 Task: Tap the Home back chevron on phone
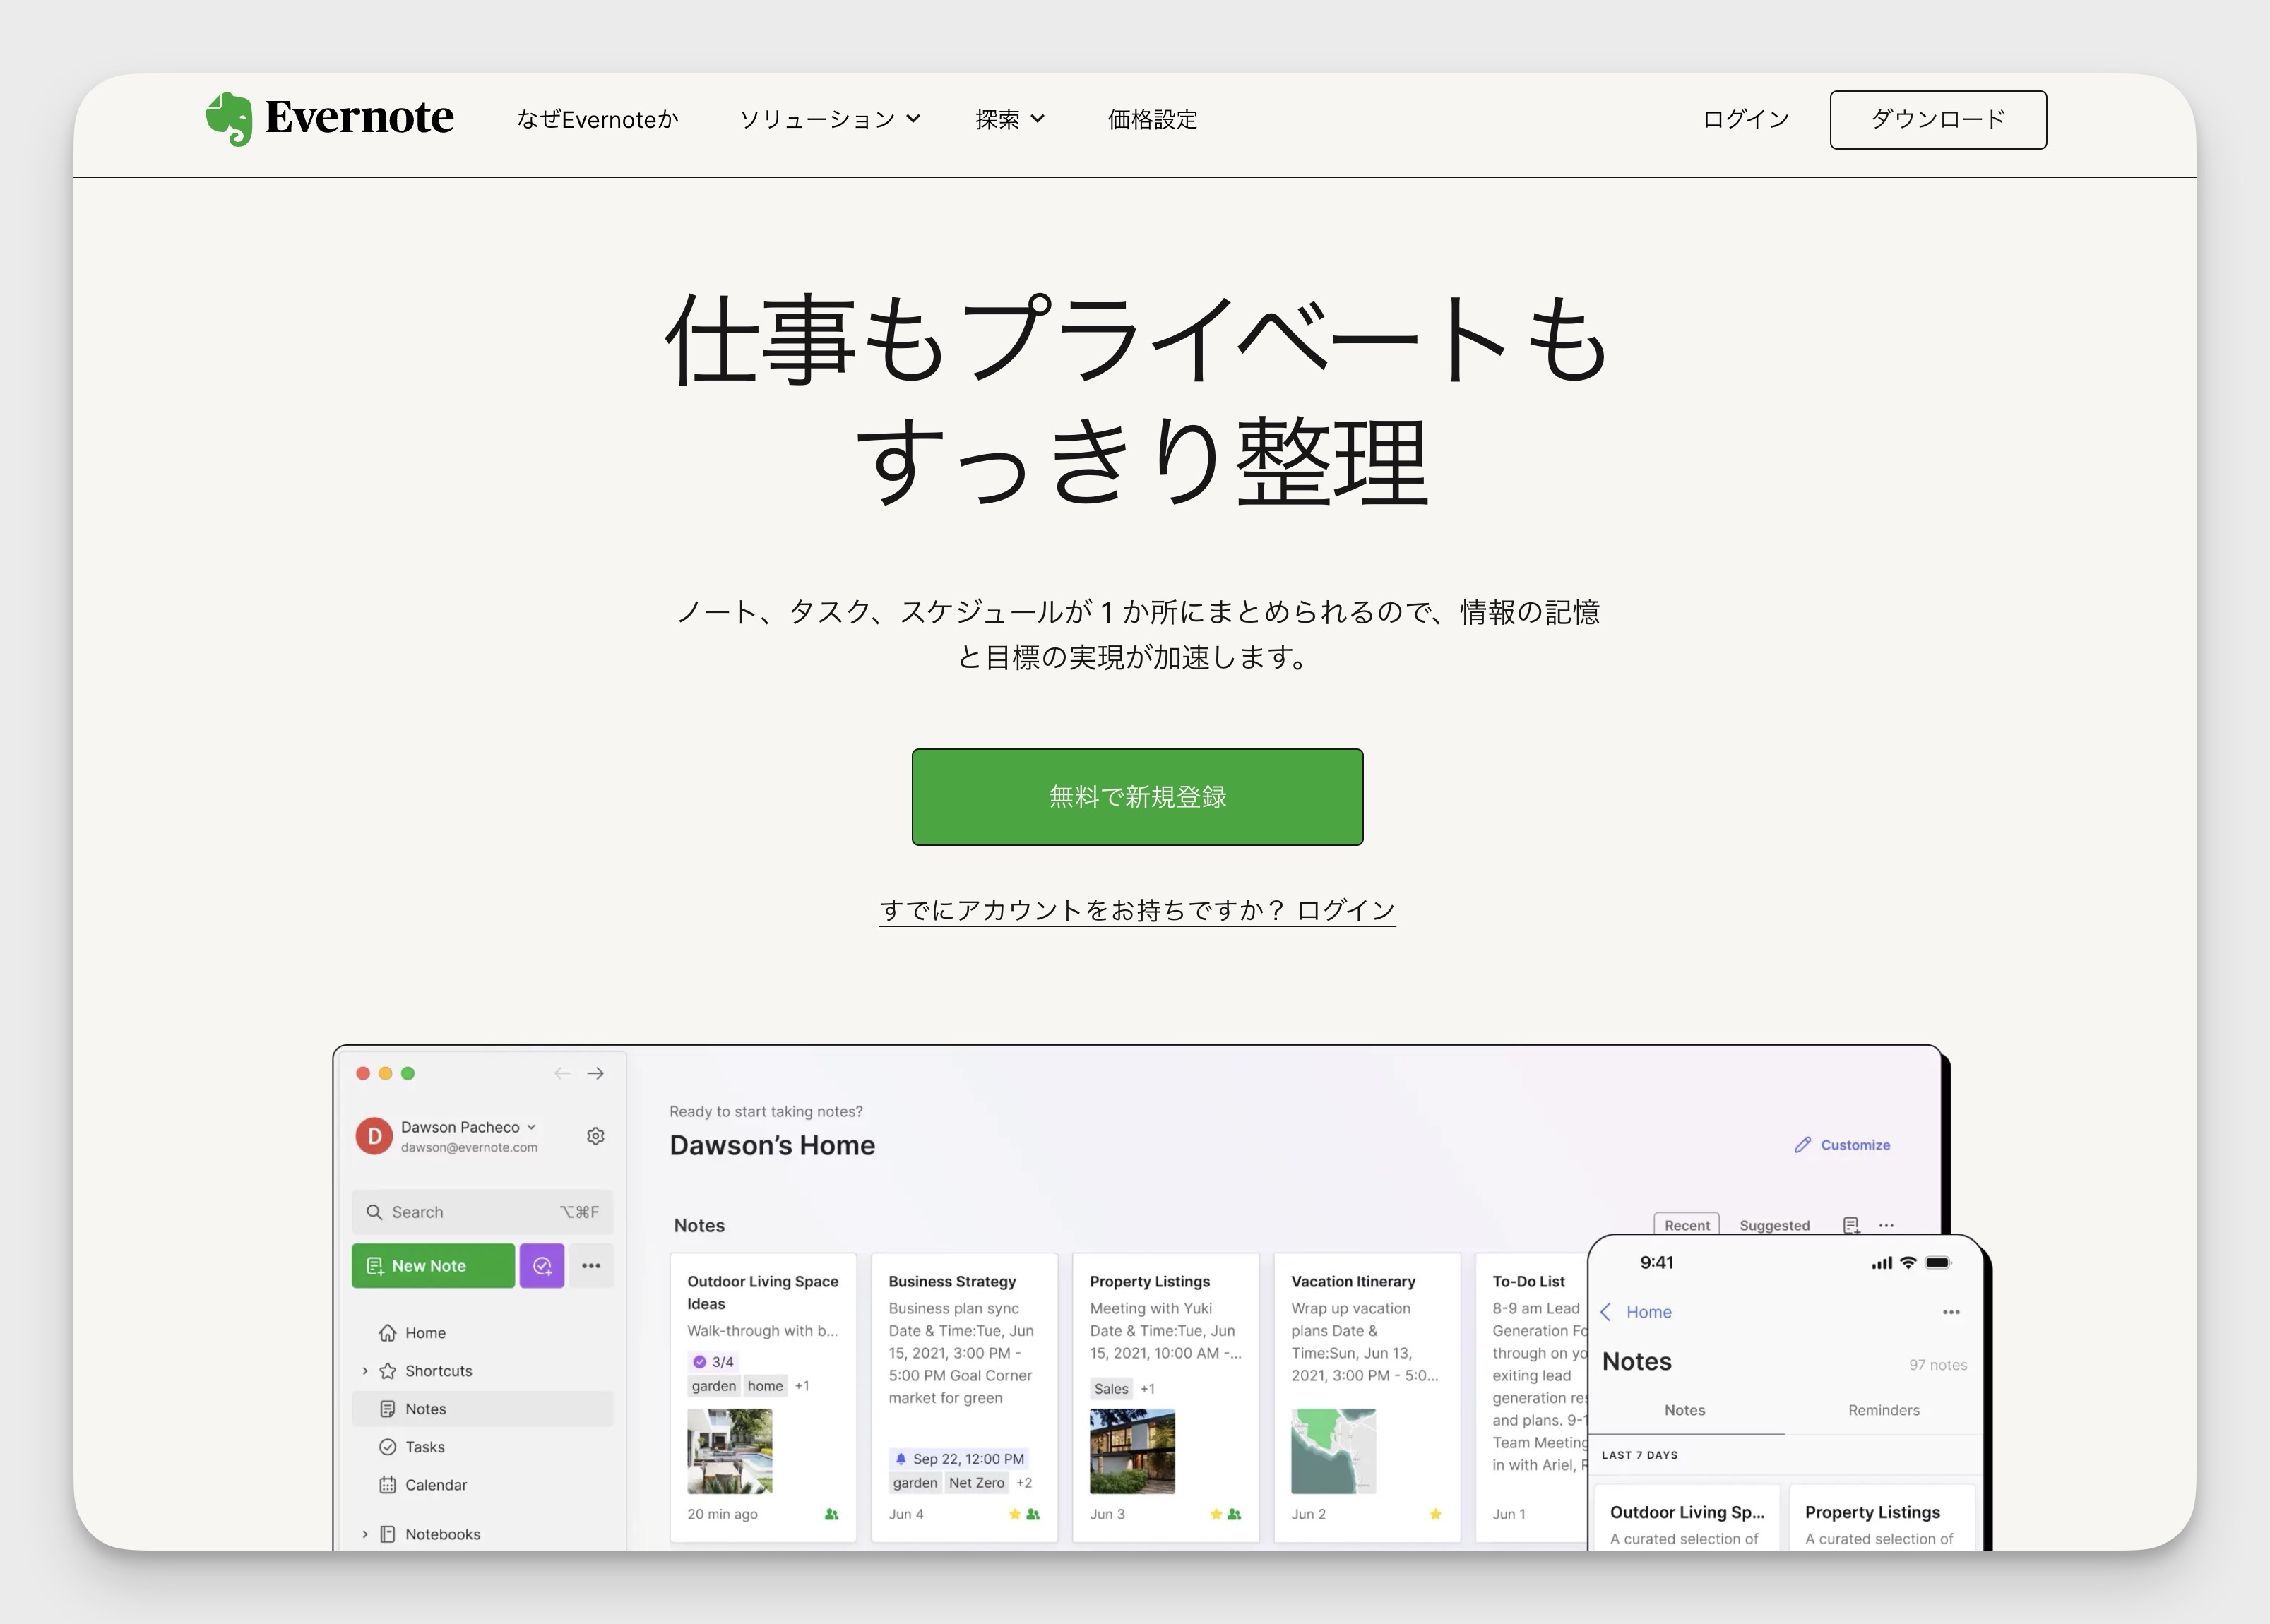coord(1606,1312)
